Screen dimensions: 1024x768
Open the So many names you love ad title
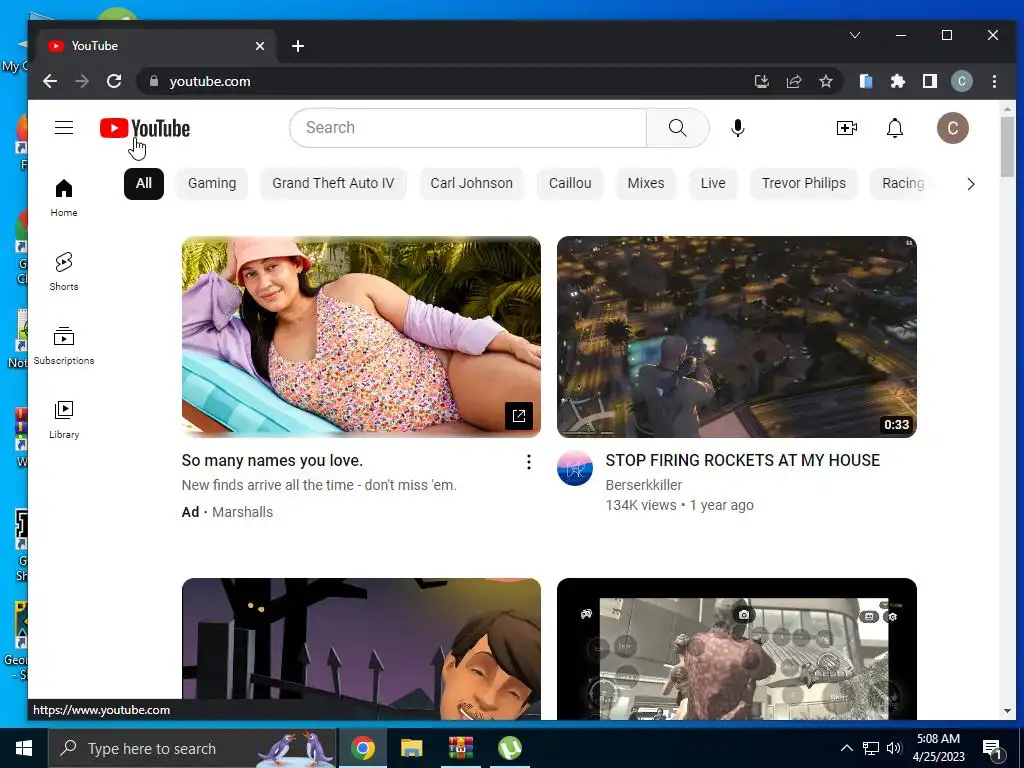point(272,460)
